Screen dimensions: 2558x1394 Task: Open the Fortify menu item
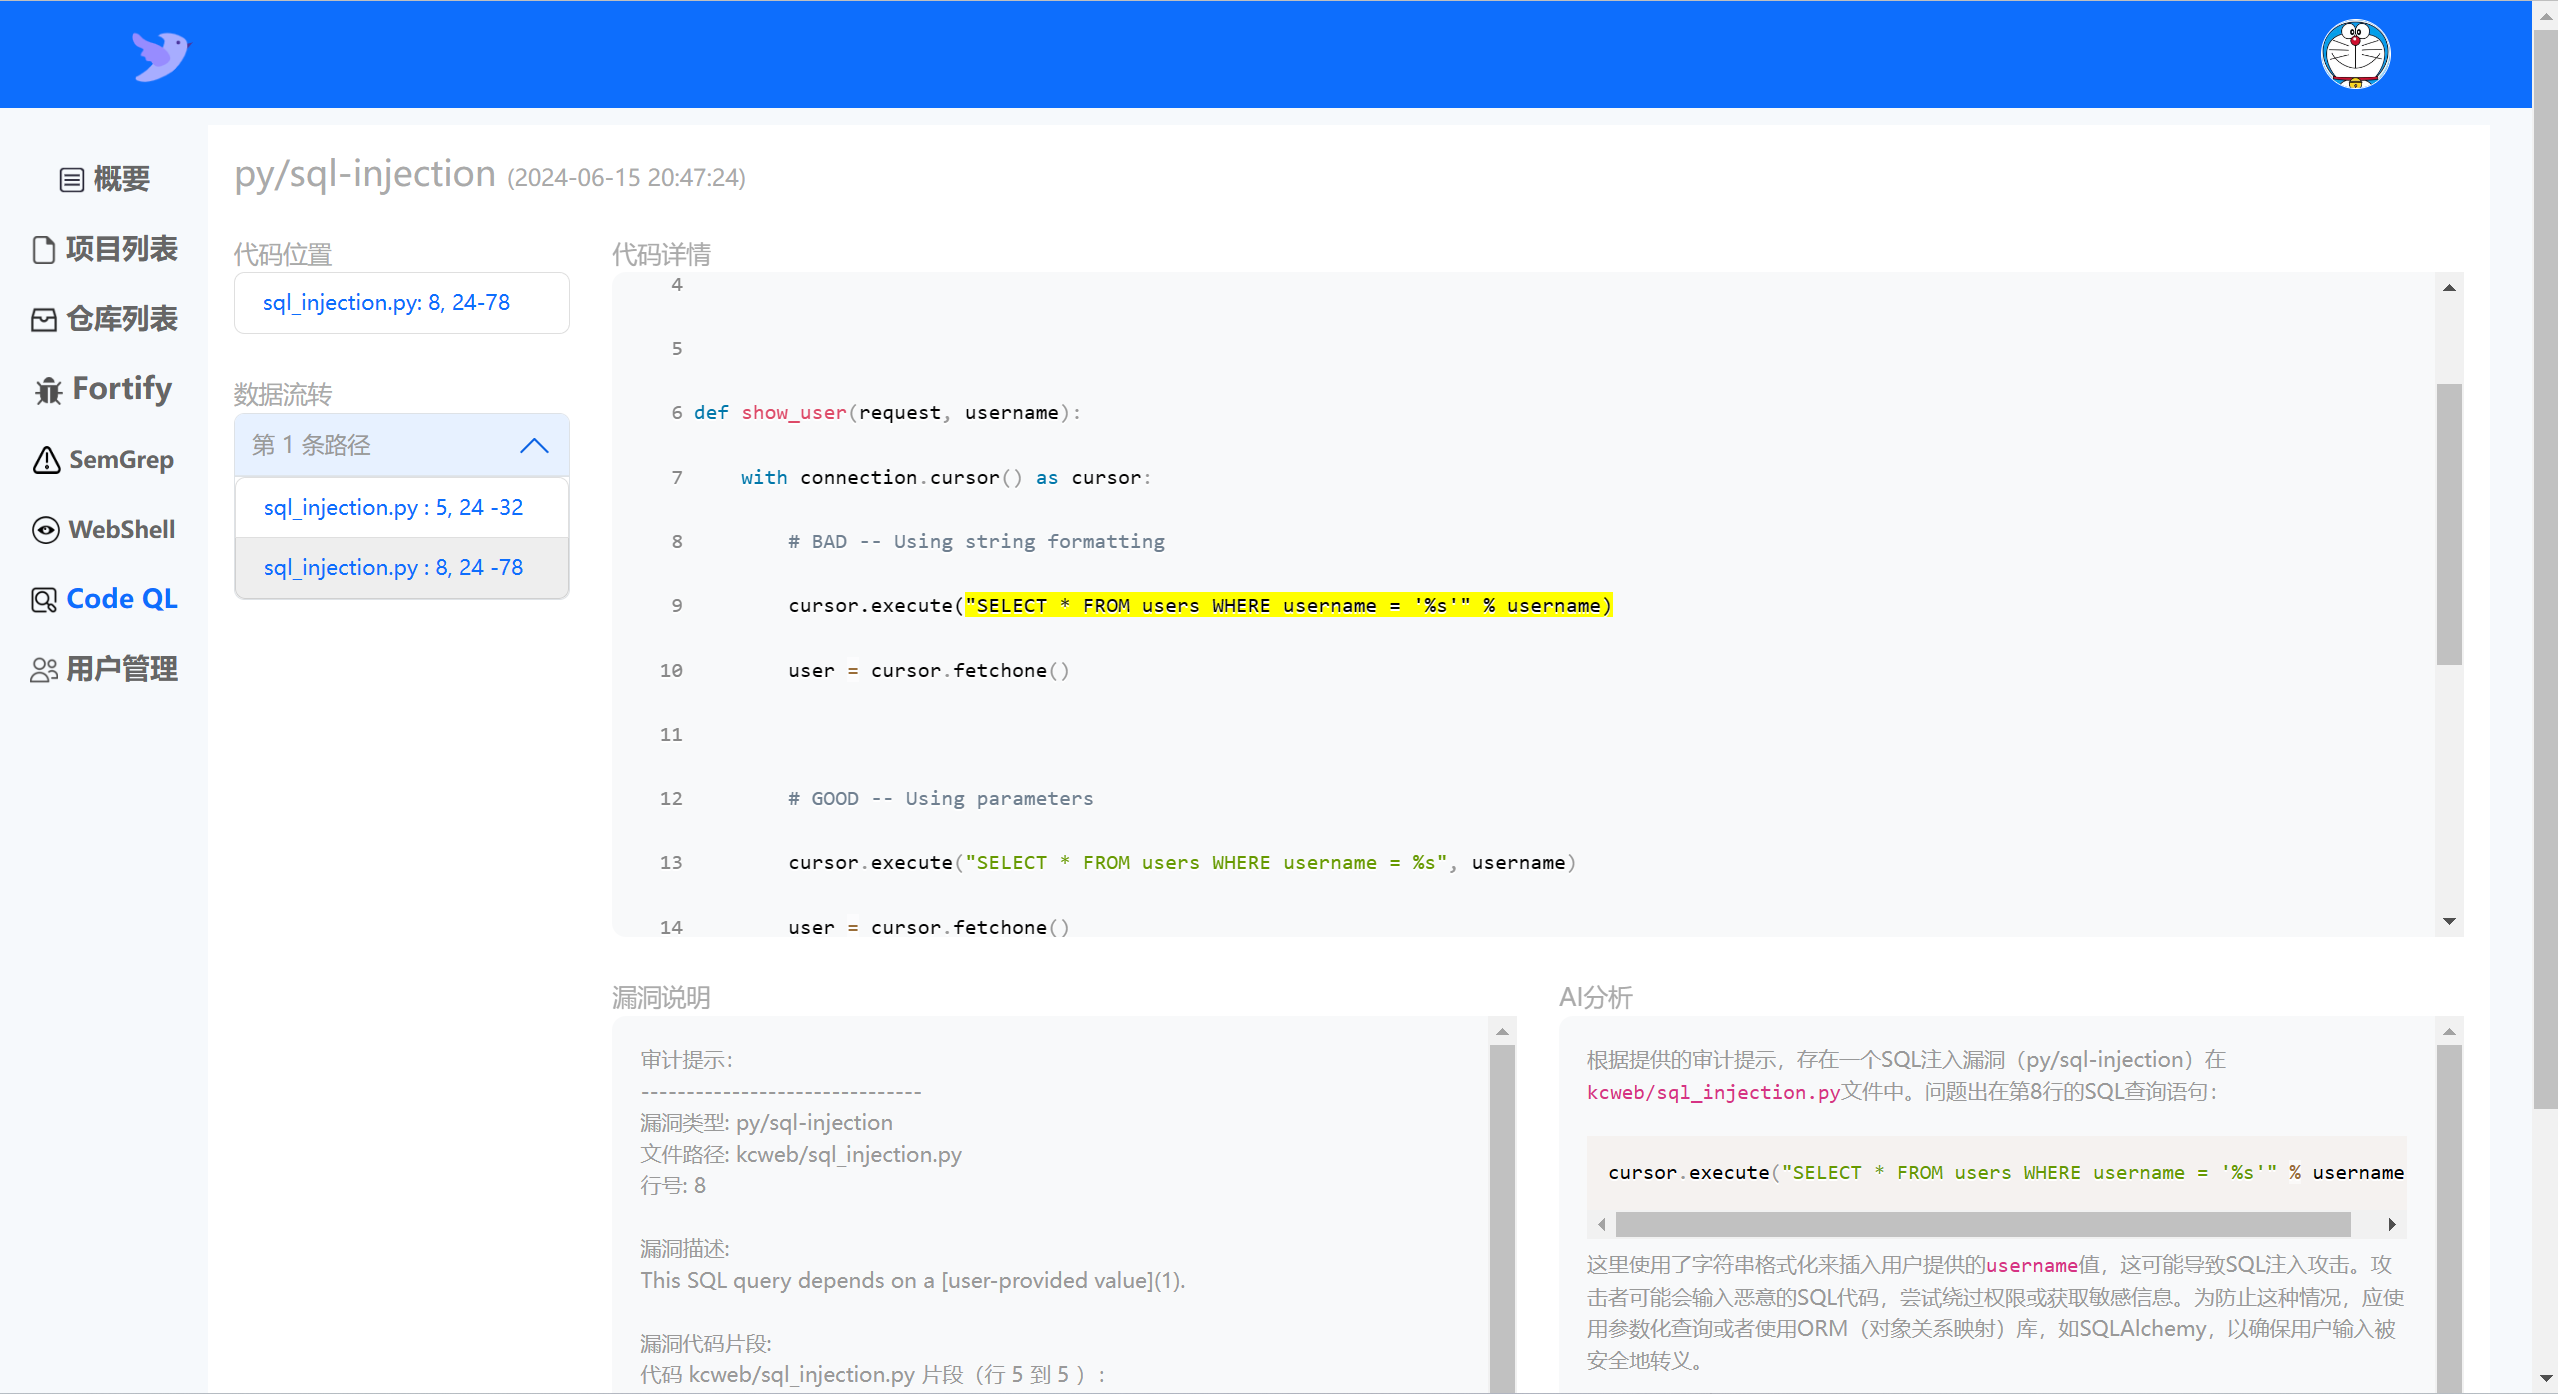pos(121,389)
